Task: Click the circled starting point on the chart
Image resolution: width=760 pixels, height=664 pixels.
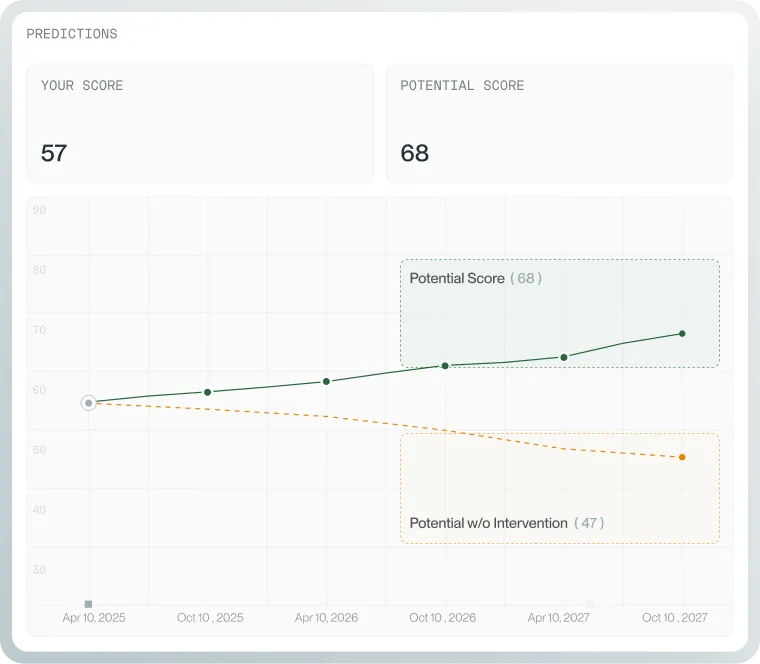Action: coord(88,403)
